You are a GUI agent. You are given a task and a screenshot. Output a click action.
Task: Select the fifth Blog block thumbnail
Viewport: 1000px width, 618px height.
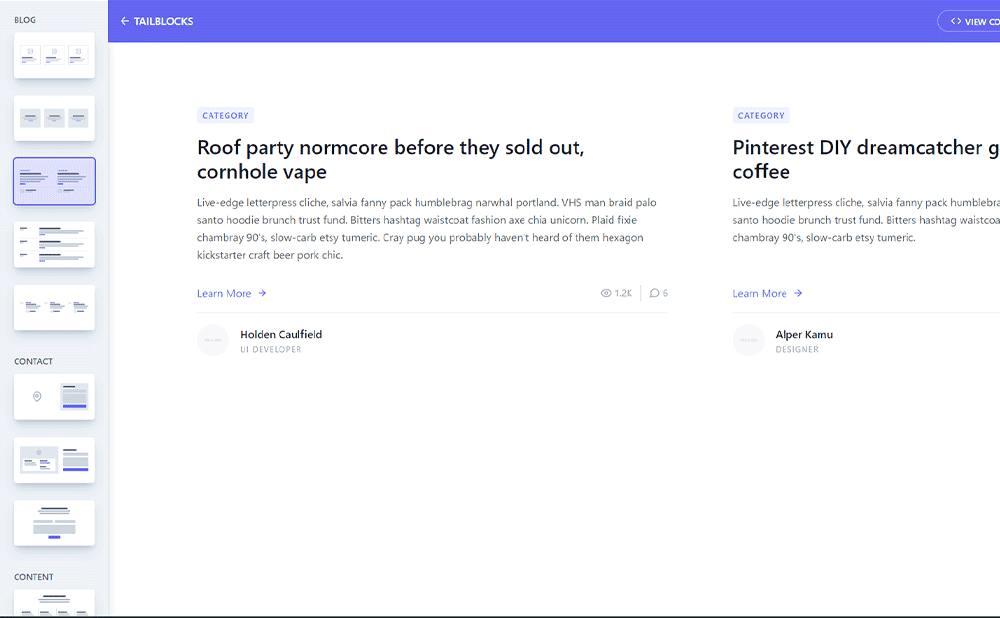(x=54, y=307)
